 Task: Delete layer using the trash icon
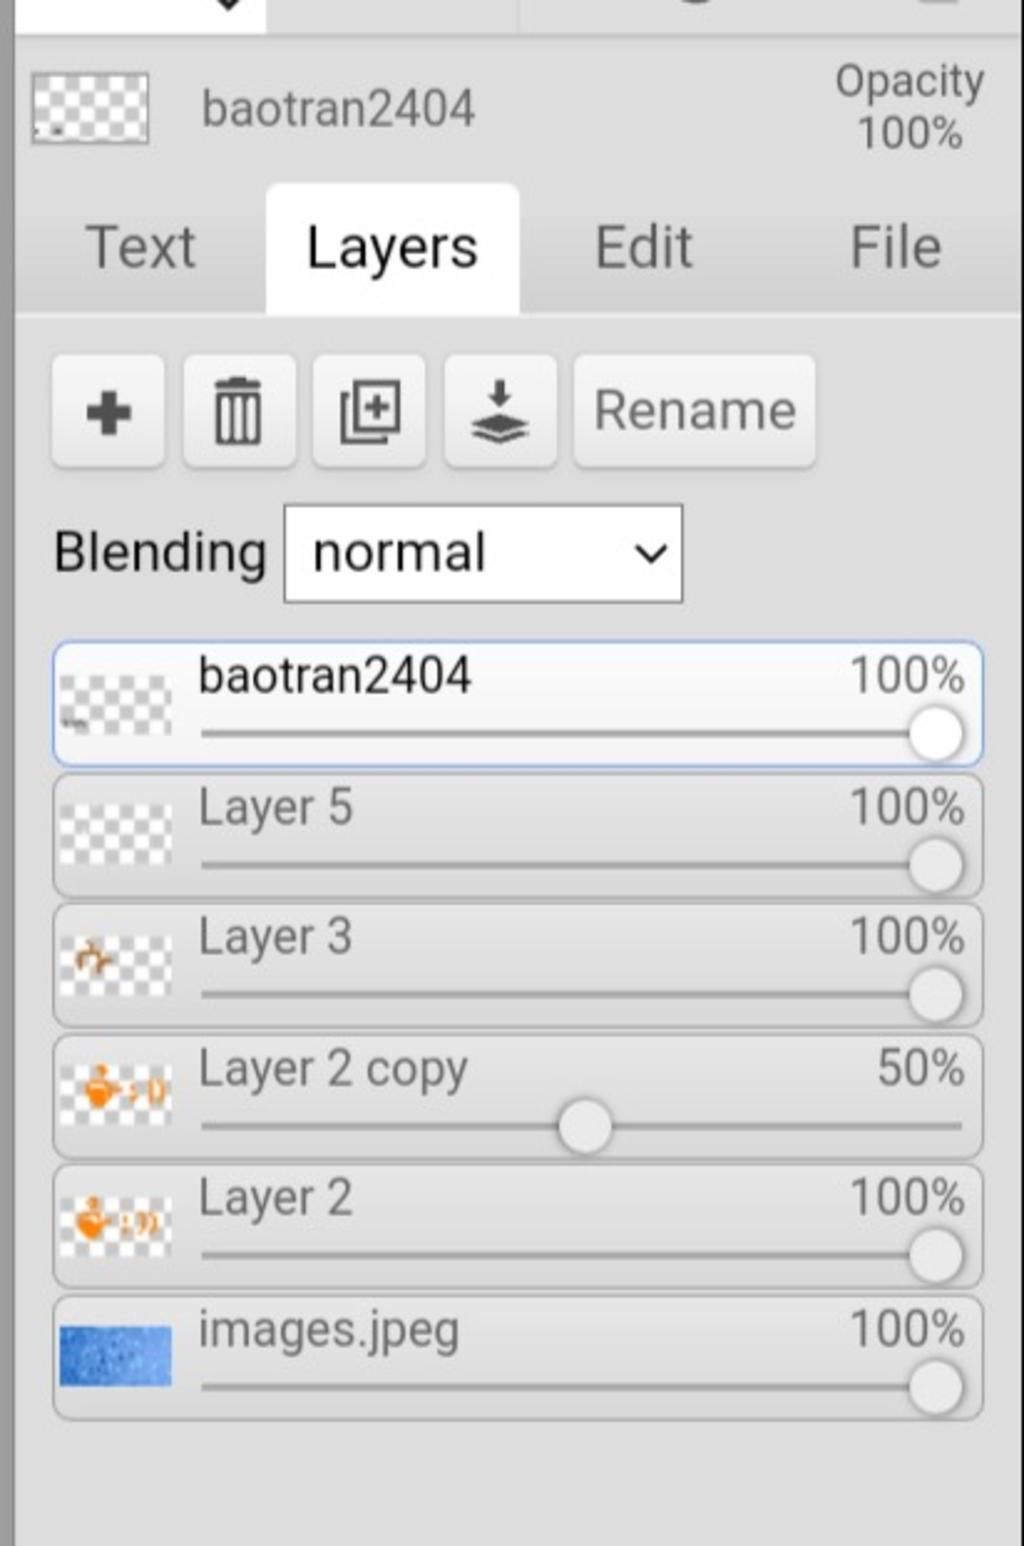[x=239, y=411]
